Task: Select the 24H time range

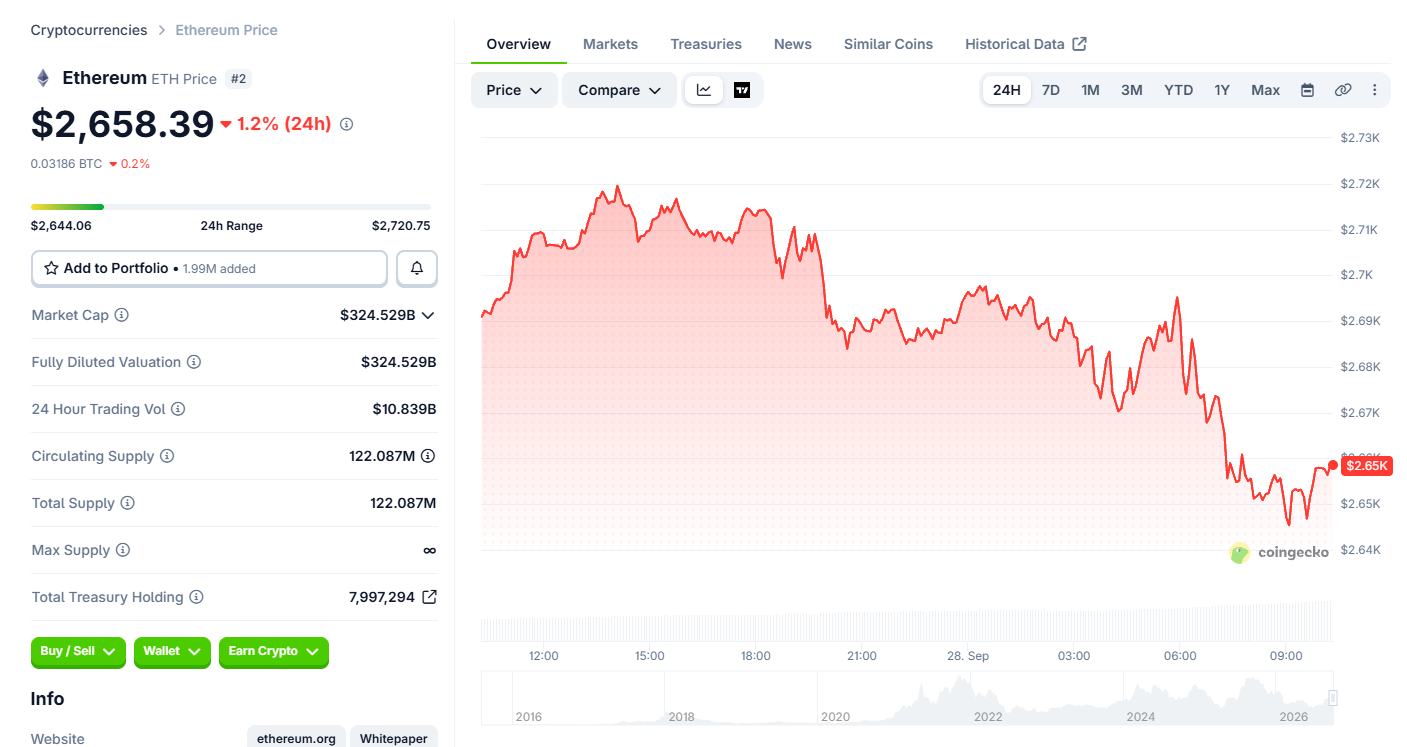Action: (1007, 90)
